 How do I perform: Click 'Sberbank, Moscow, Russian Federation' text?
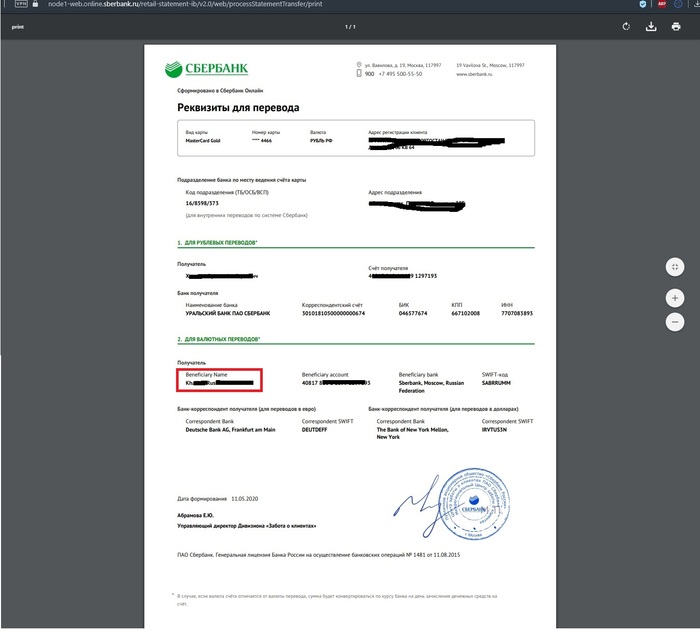[431, 387]
